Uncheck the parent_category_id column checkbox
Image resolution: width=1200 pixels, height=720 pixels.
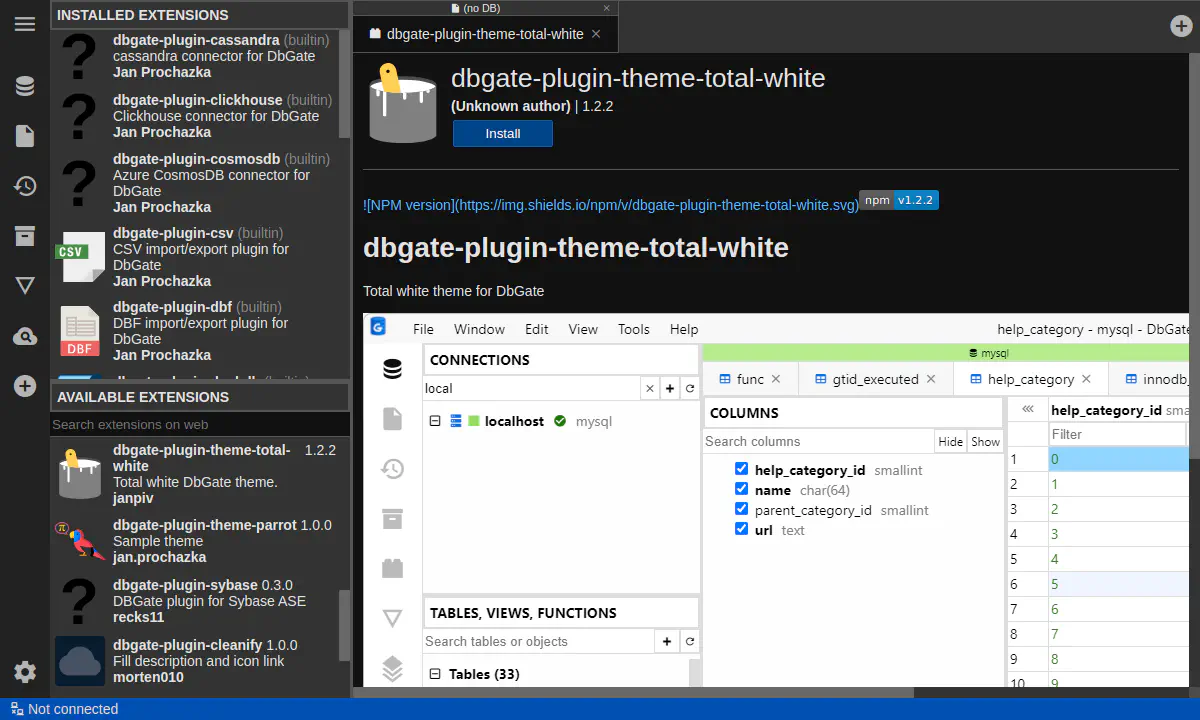[741, 509]
